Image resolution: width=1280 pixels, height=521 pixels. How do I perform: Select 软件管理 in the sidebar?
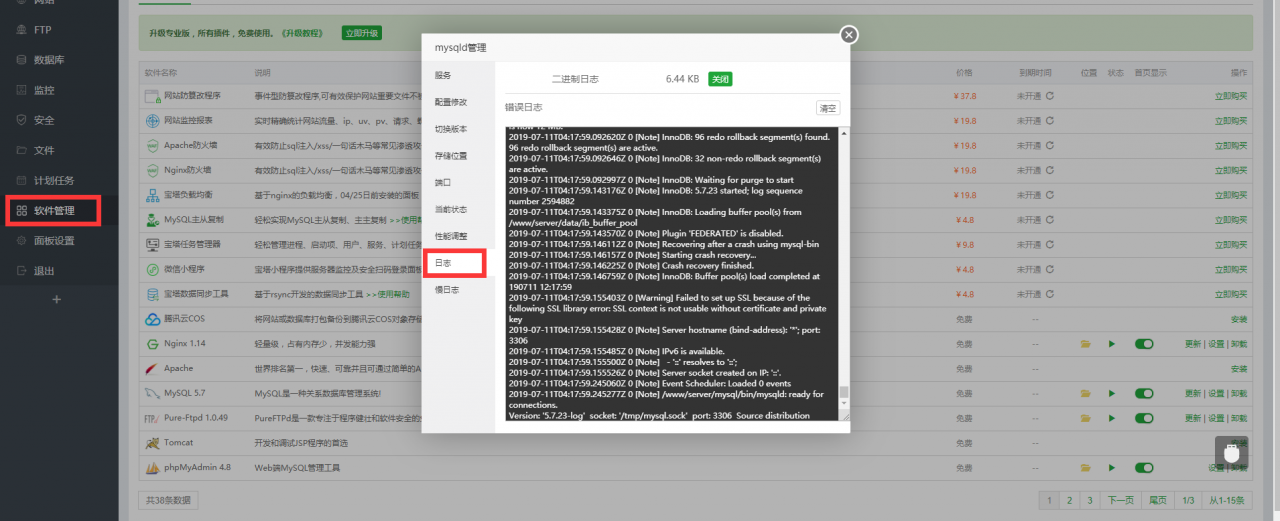[54, 211]
